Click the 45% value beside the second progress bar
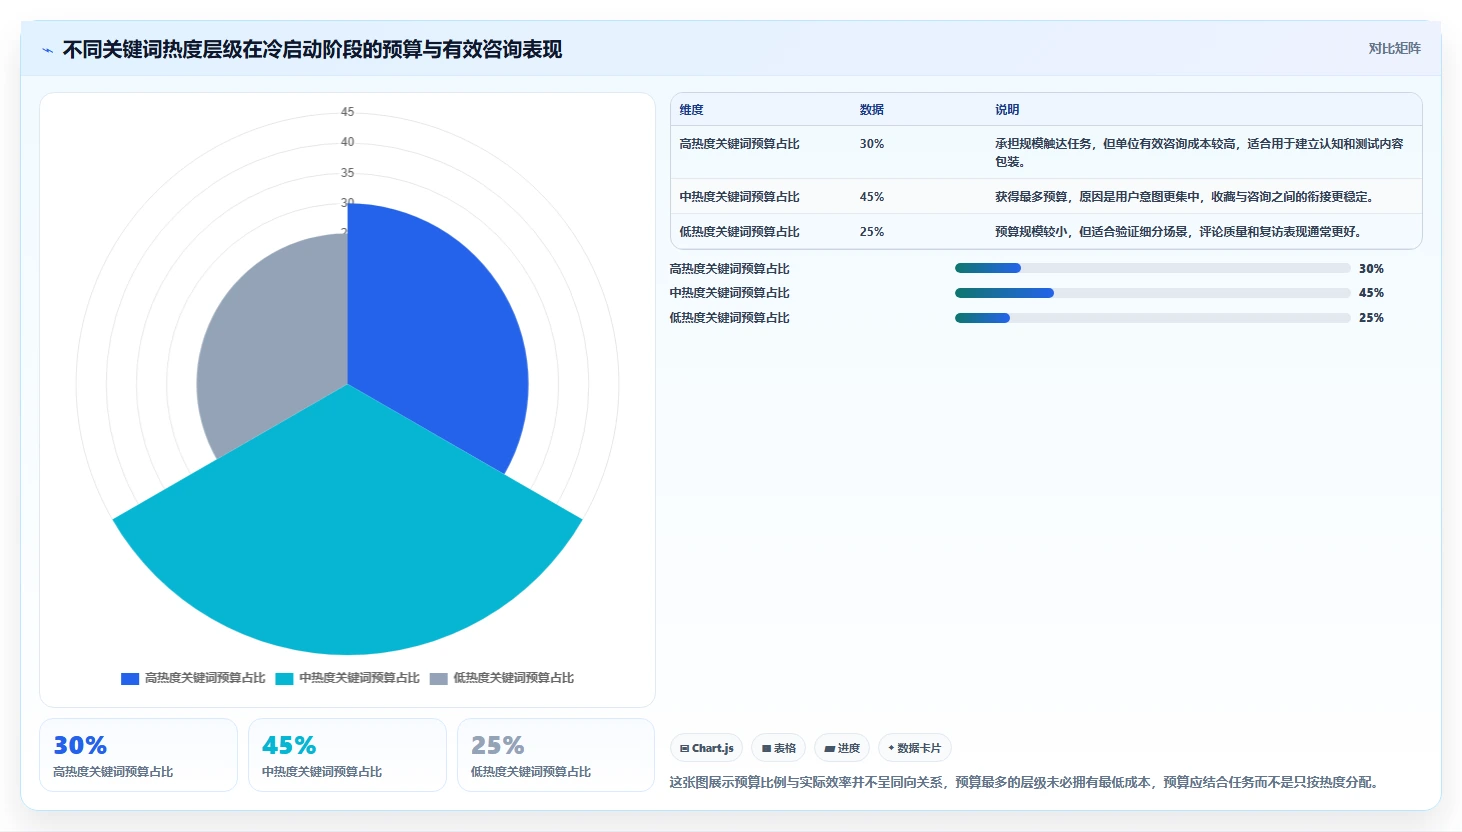Screen dimensions: 1462x832 (1371, 293)
